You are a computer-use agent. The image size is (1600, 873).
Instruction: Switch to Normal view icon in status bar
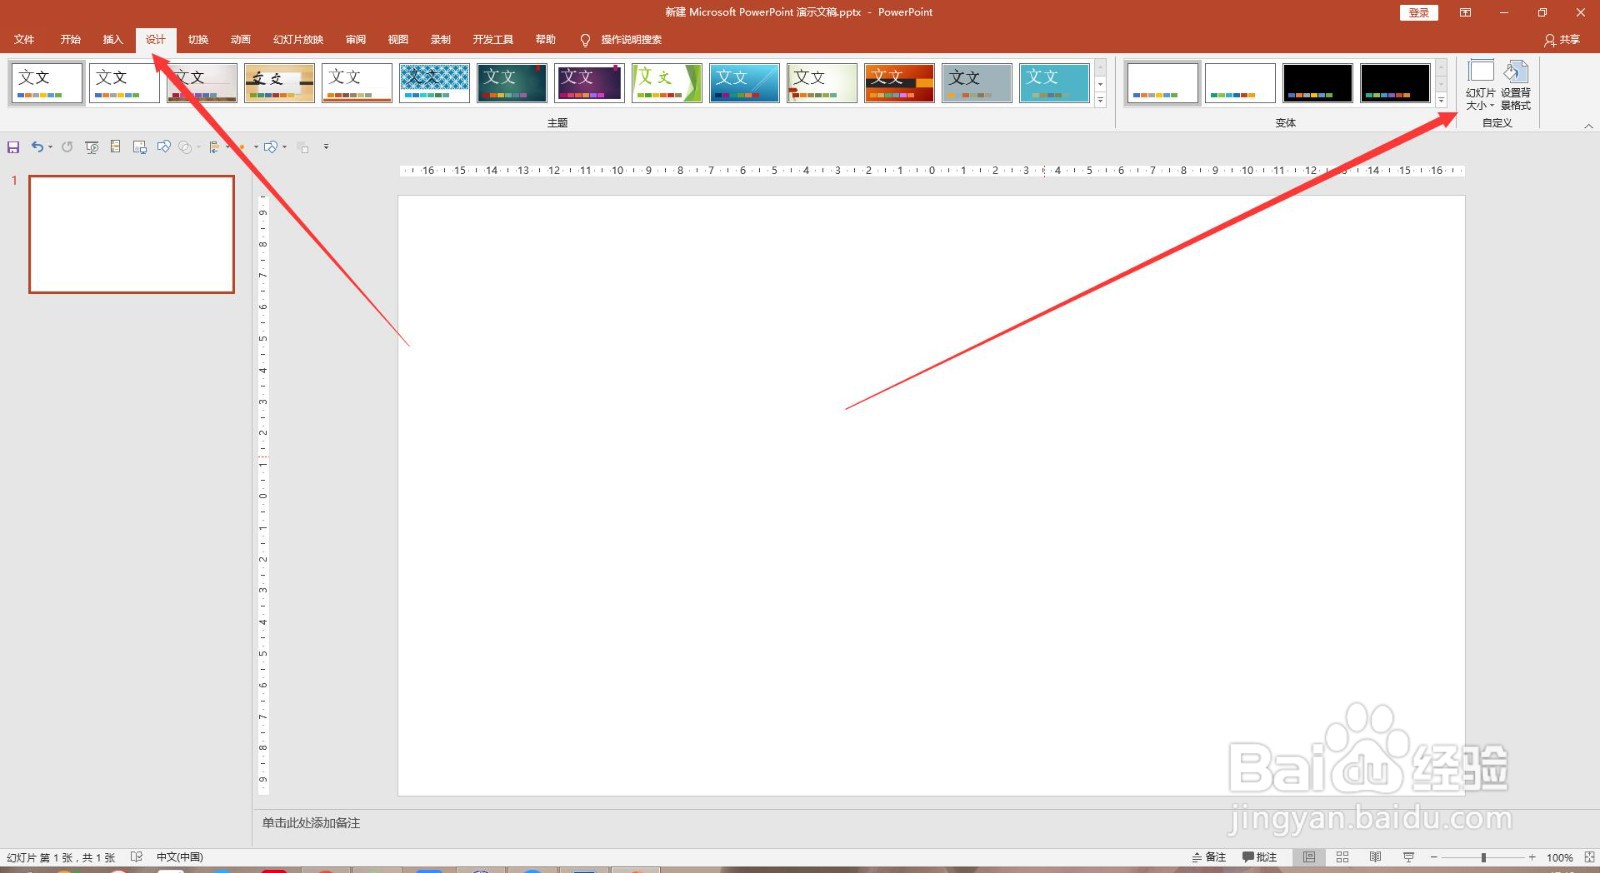pyautogui.click(x=1309, y=858)
